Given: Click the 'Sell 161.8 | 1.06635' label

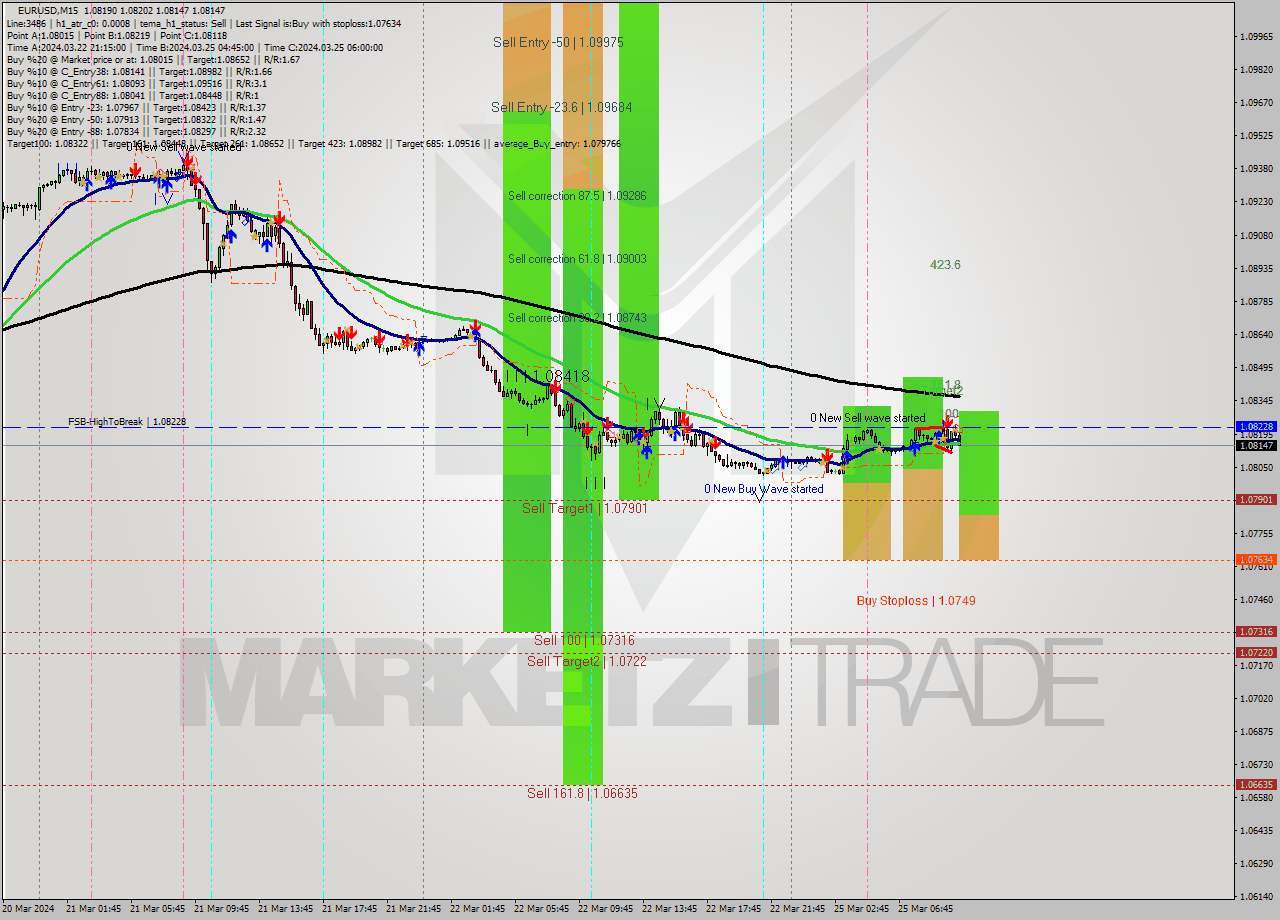Looking at the screenshot, I should 582,793.
